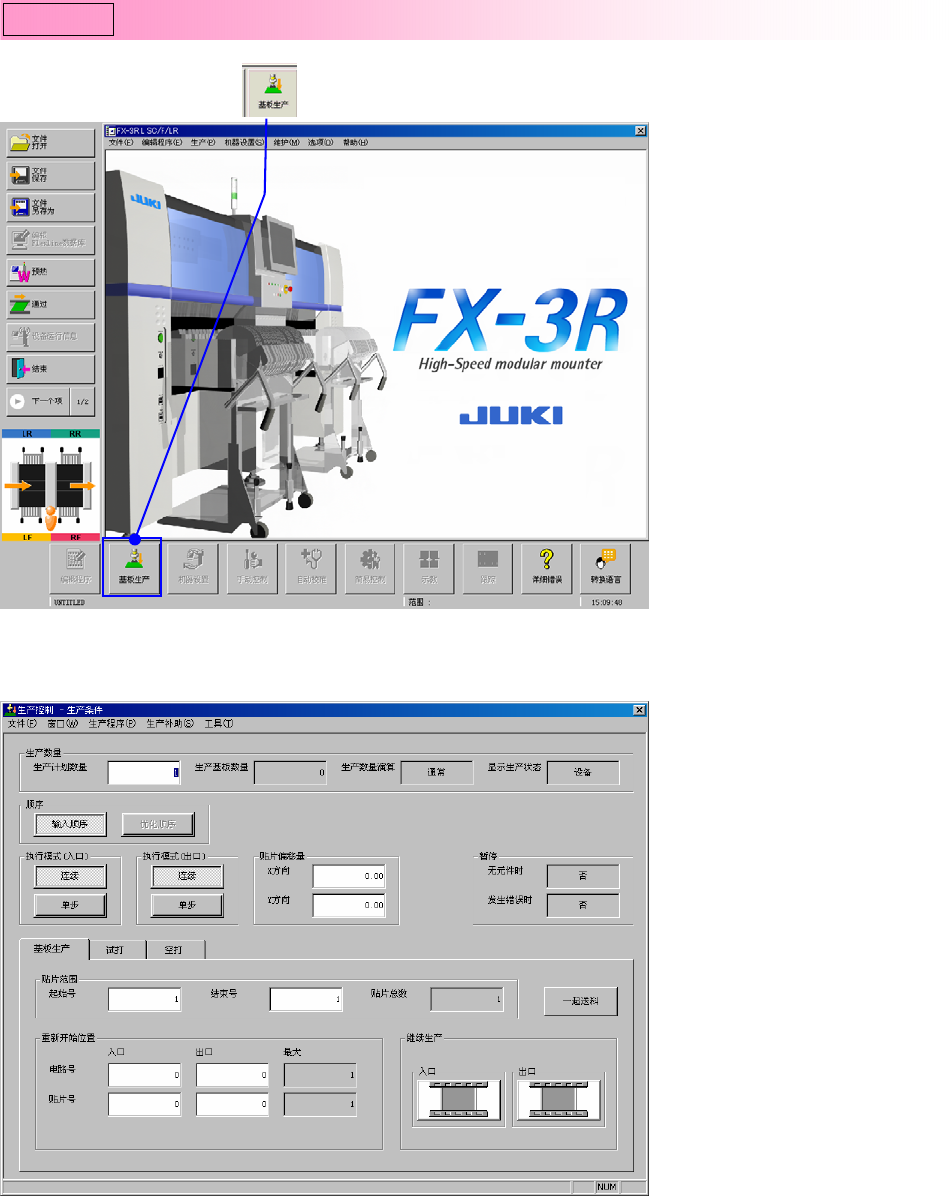This screenshot has height=1196, width=952.
Task: Click the dark rectangle icon in bottom toolbar
Action: pos(487,568)
